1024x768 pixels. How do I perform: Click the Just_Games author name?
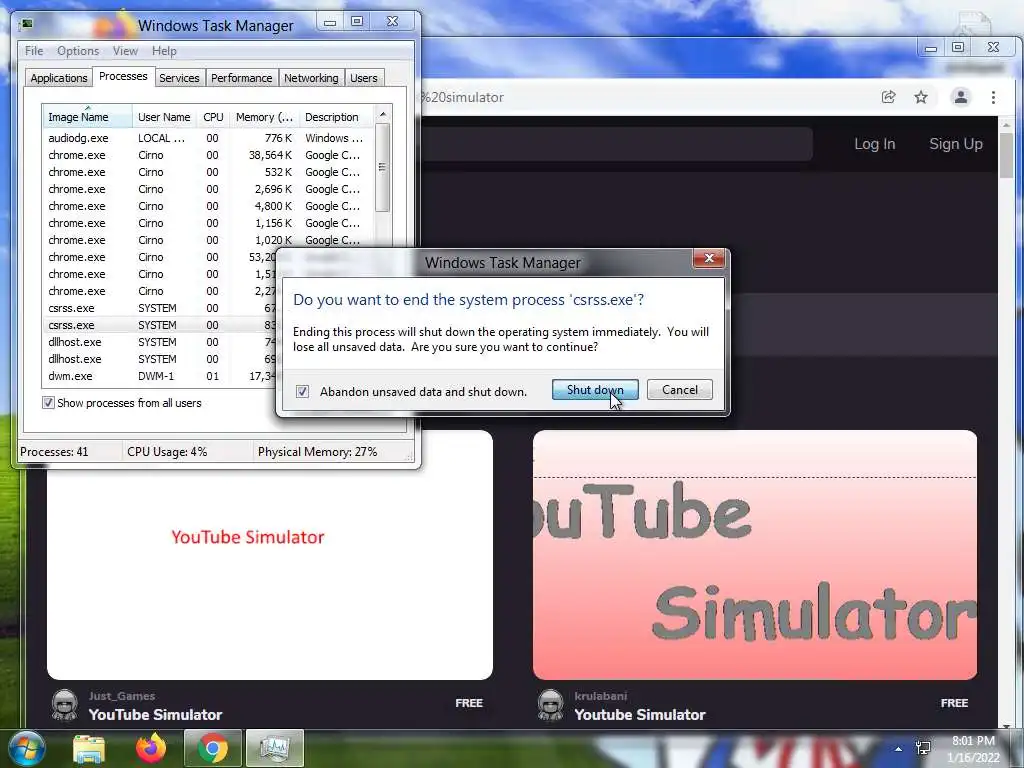click(x=122, y=696)
